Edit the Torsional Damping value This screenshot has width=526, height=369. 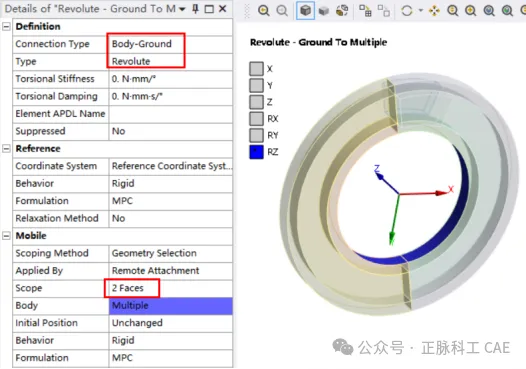[x=170, y=97]
